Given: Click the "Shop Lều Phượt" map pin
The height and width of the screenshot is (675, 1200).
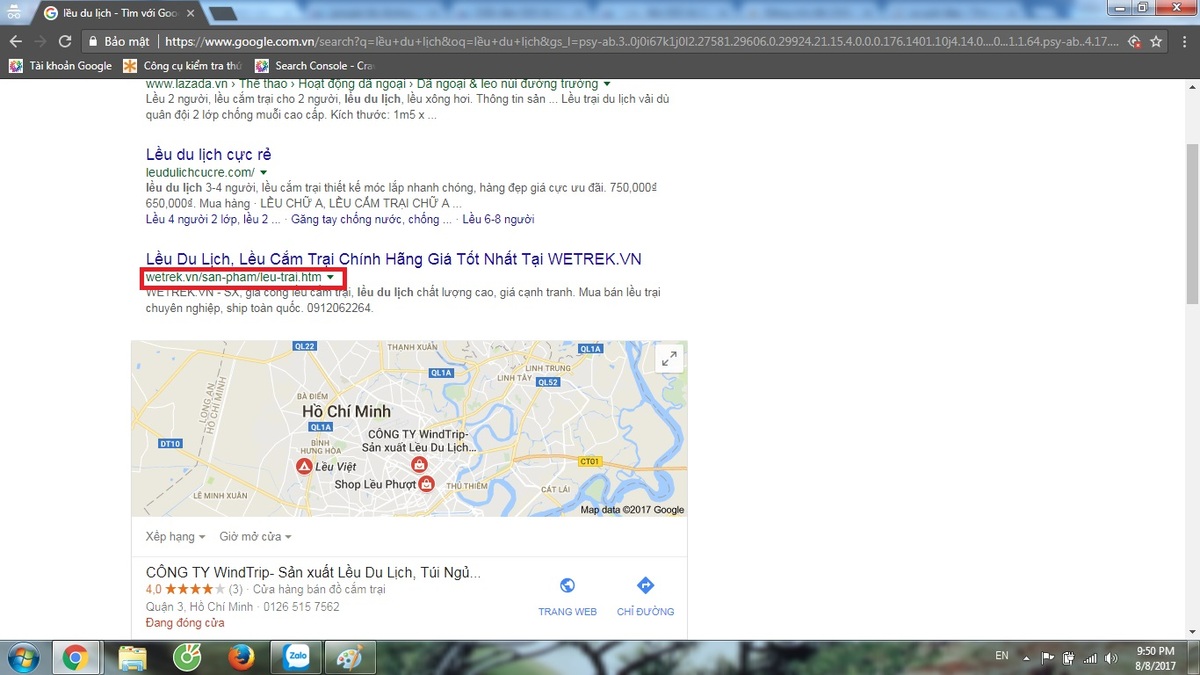Looking at the screenshot, I should click(426, 484).
